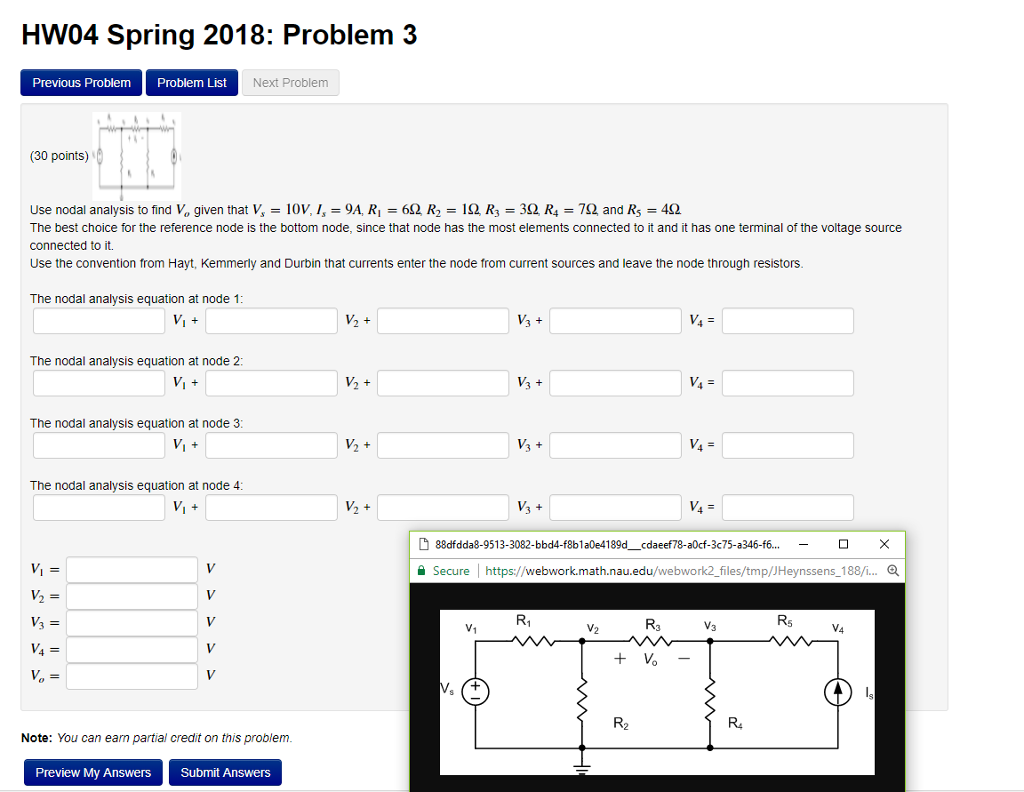
Task: Click the V1 final answer input box
Action: pos(132,569)
